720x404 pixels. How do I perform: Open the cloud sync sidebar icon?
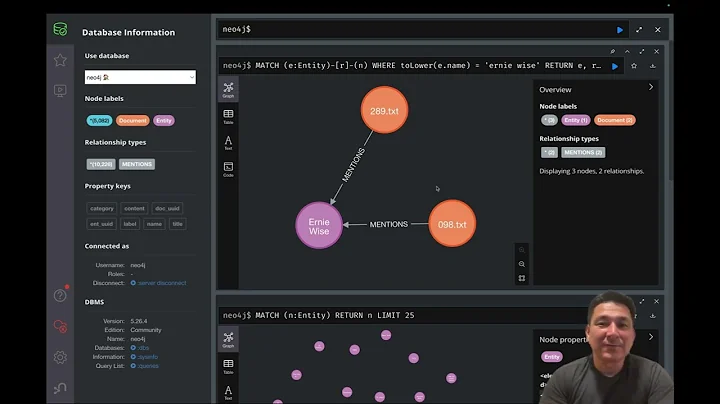60,326
